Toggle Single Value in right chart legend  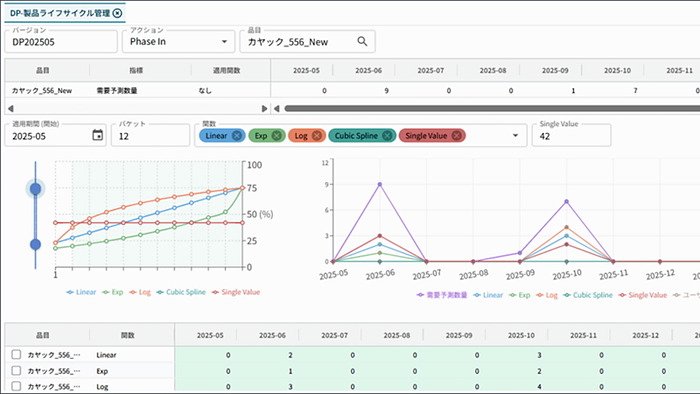(x=643, y=295)
